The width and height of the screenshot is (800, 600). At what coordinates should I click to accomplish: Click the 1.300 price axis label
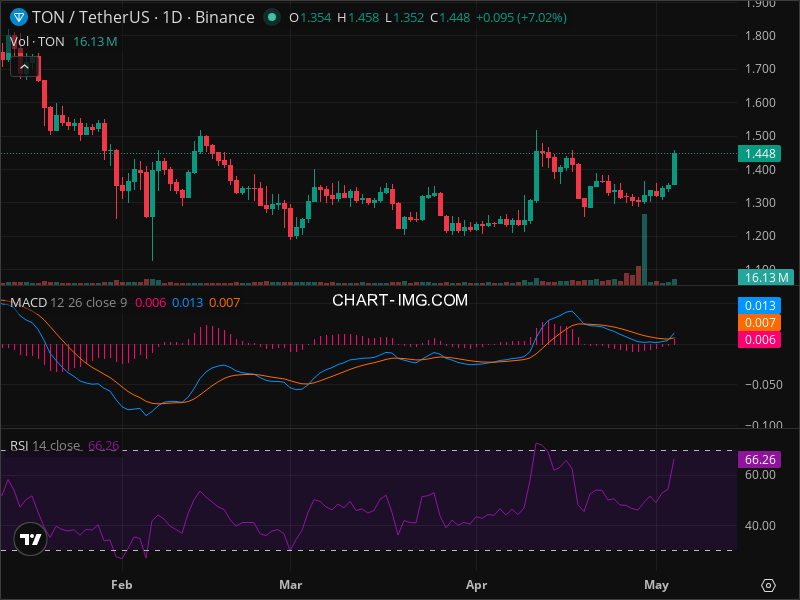pos(760,203)
